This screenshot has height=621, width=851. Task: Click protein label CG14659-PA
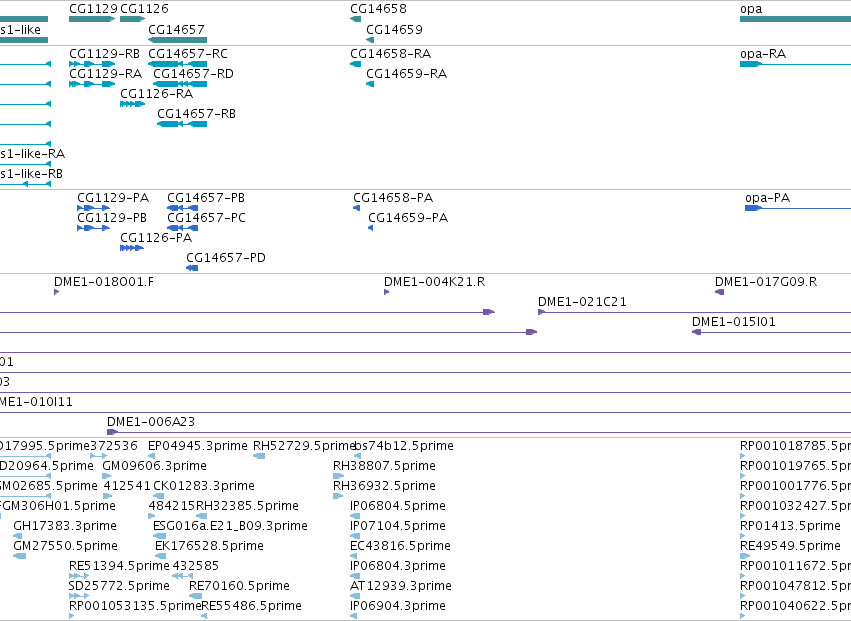408,218
